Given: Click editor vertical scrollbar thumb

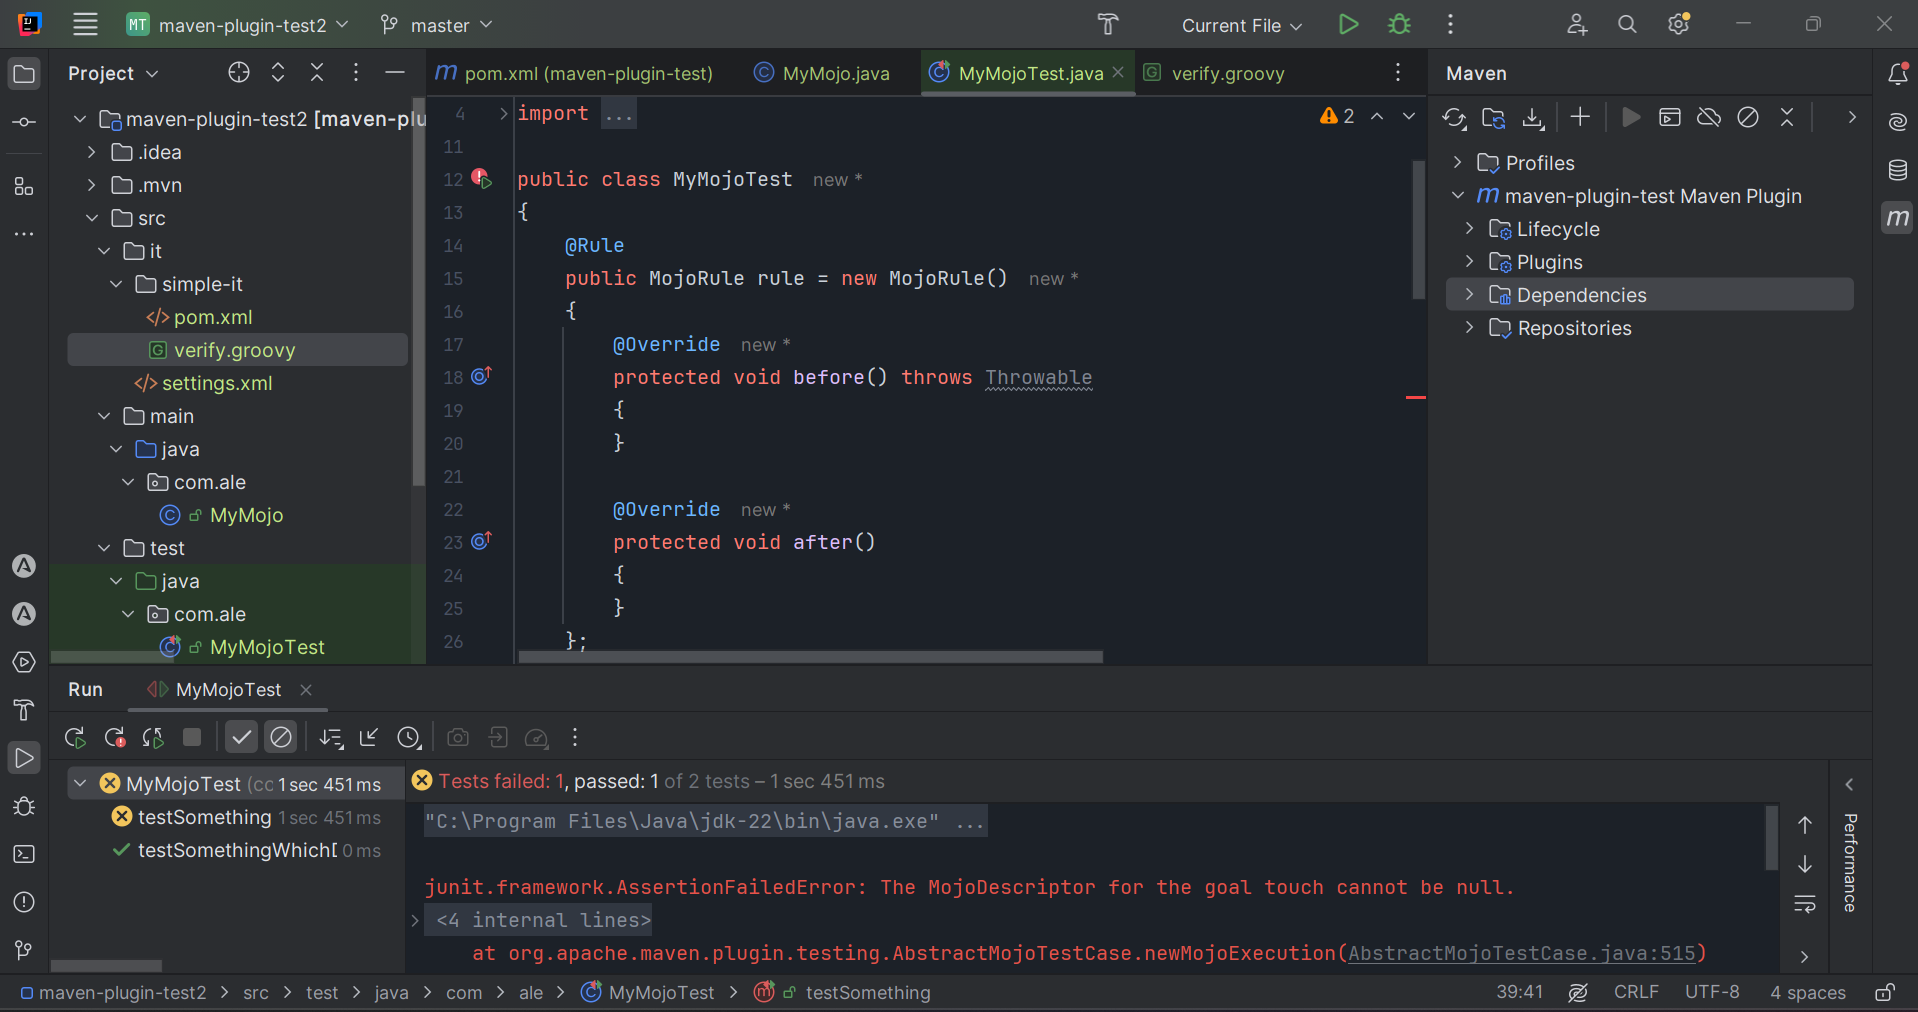Looking at the screenshot, I should [1418, 228].
